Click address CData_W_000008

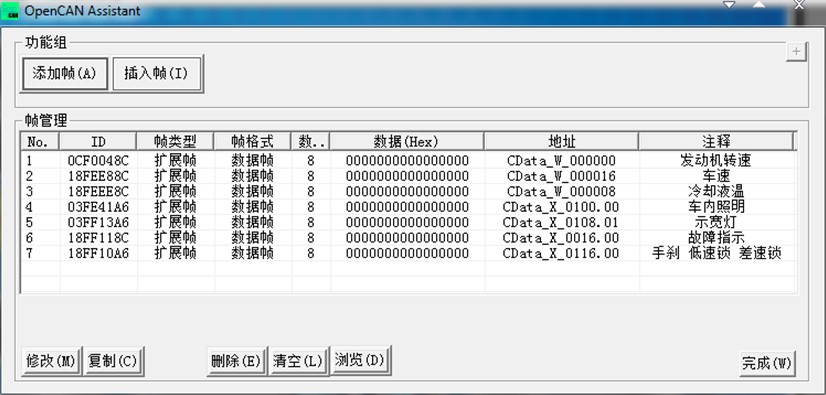point(561,191)
